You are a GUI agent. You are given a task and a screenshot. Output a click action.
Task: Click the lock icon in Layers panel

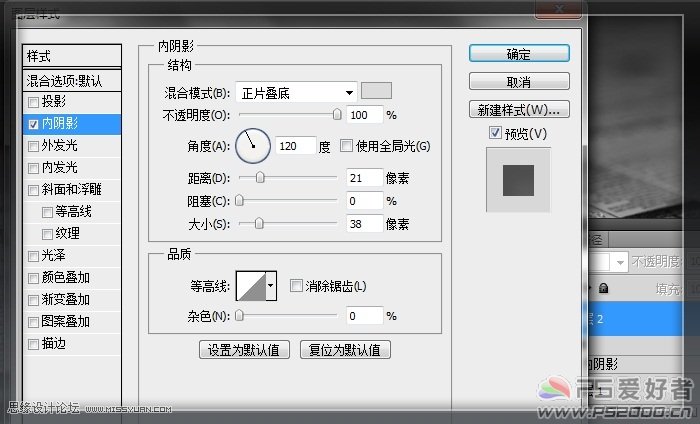tap(604, 288)
